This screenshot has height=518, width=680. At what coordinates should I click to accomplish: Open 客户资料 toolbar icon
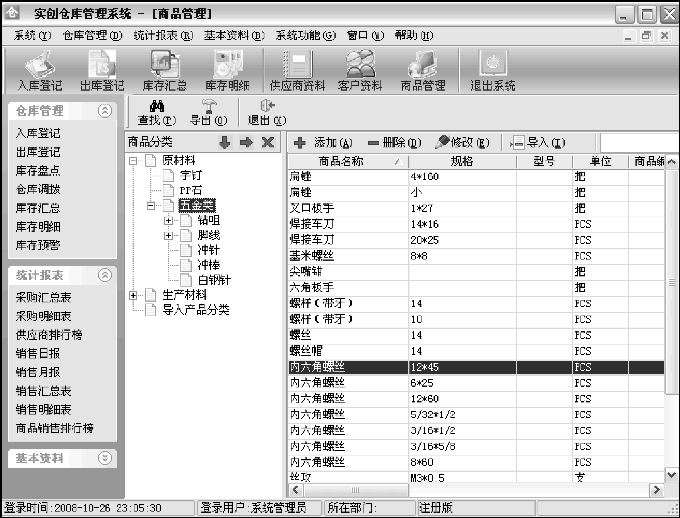click(x=360, y=70)
